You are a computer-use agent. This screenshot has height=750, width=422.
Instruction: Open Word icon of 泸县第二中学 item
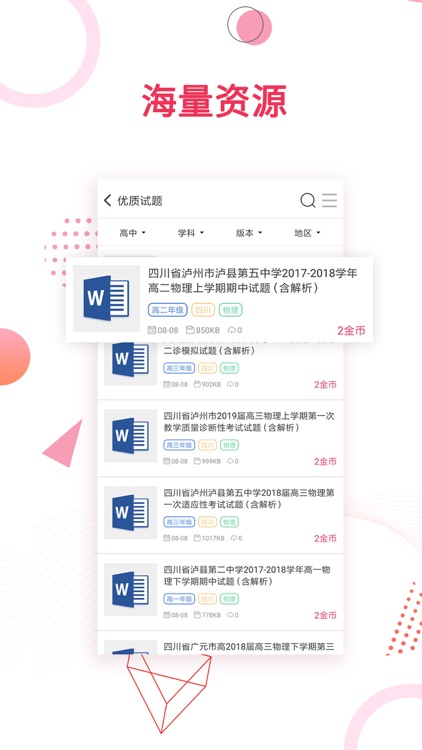(130, 590)
